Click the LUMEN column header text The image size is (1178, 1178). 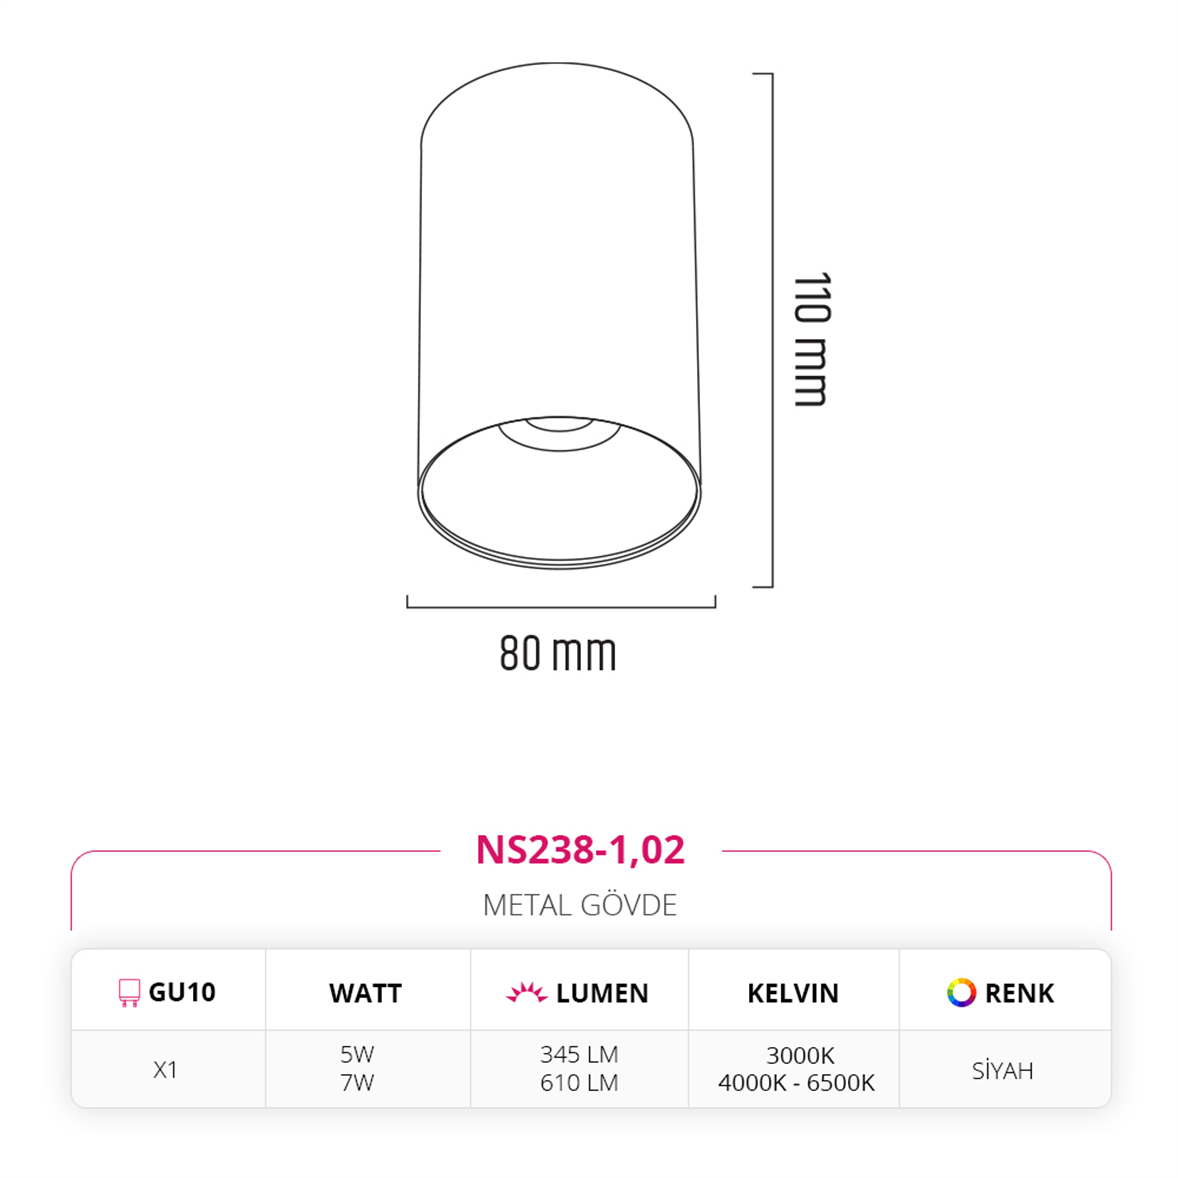(603, 993)
